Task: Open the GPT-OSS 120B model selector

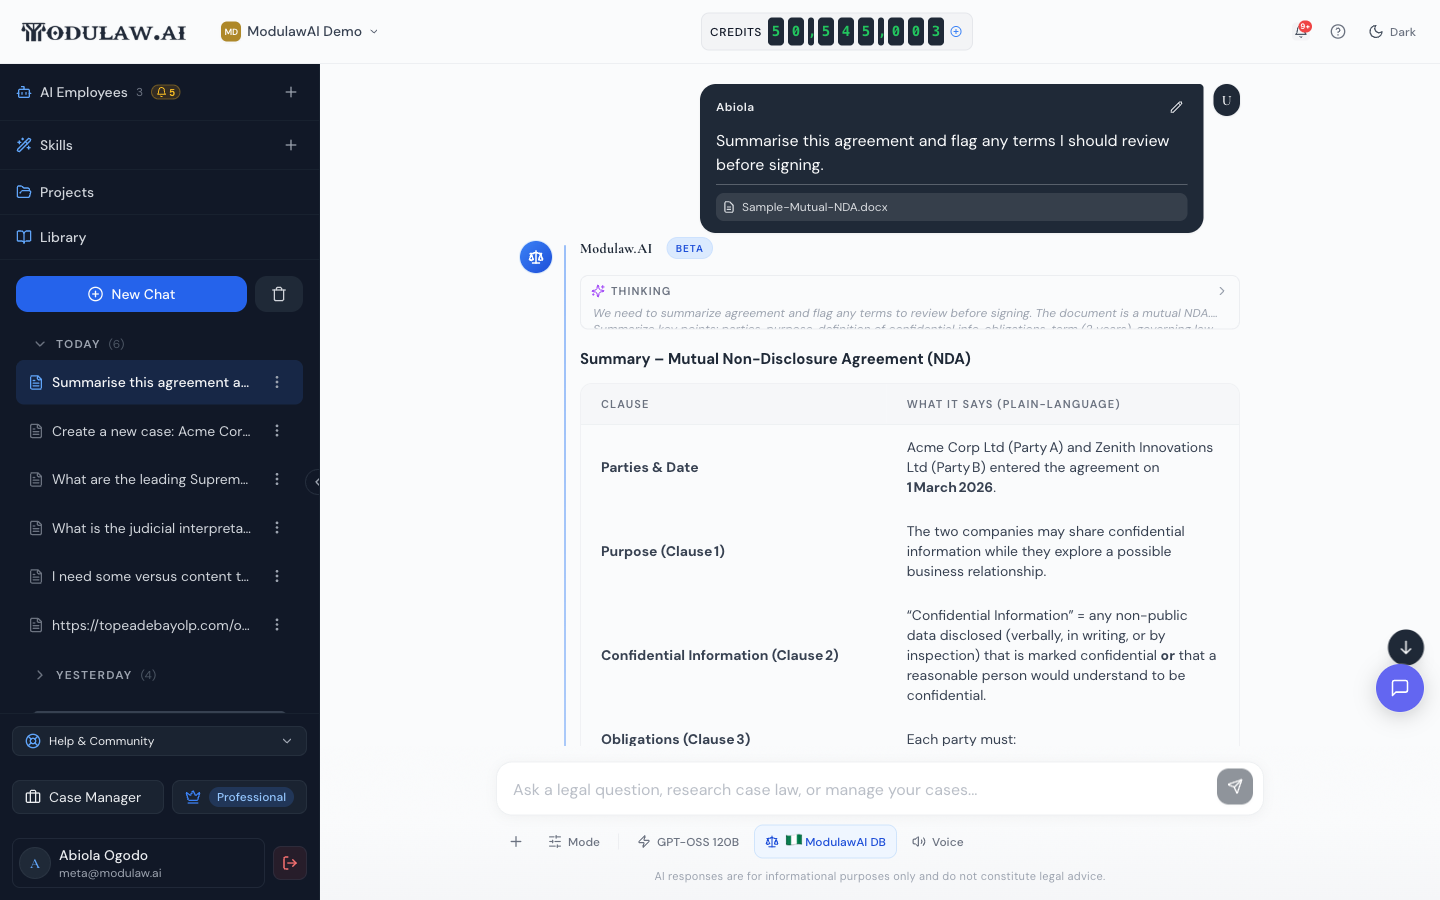Action: pos(688,842)
